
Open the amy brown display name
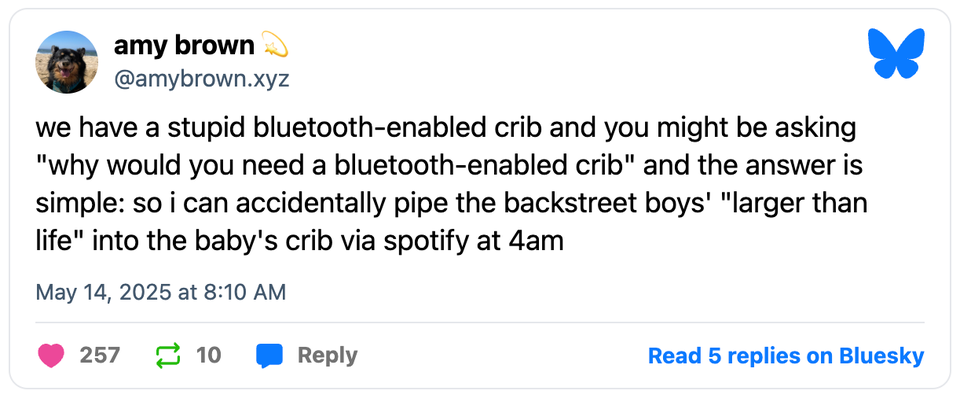[184, 45]
